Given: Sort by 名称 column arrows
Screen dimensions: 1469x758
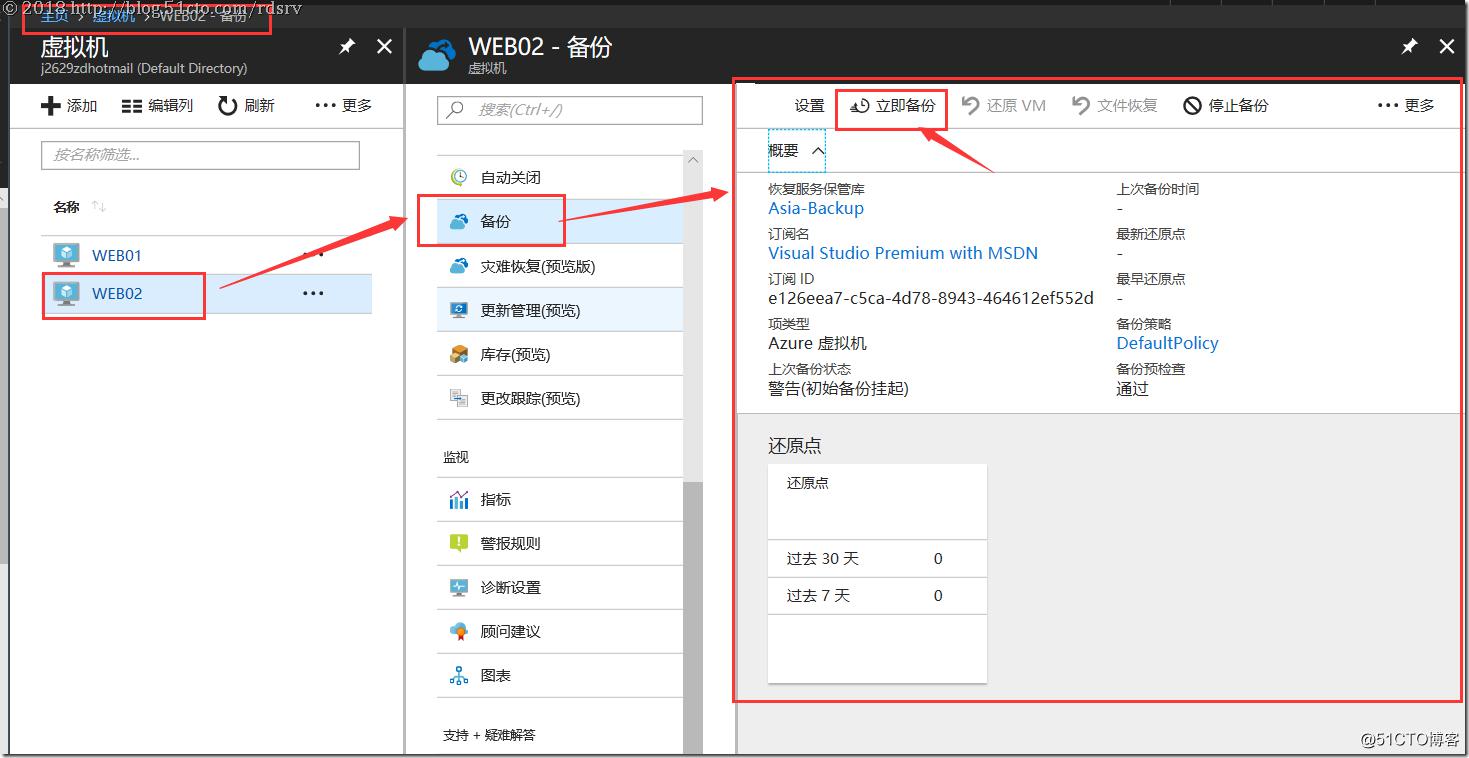Looking at the screenshot, I should [x=98, y=207].
